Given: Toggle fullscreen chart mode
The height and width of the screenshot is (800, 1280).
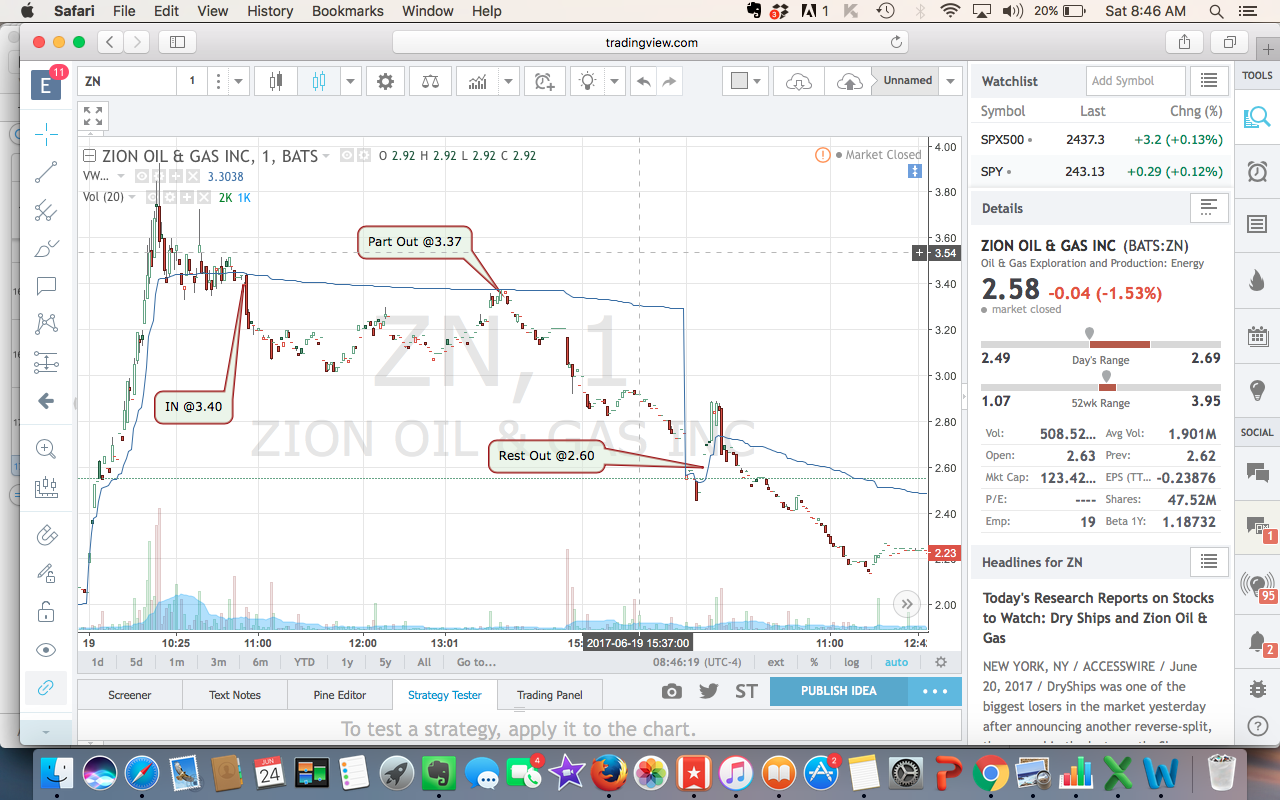Looking at the screenshot, I should (93, 116).
